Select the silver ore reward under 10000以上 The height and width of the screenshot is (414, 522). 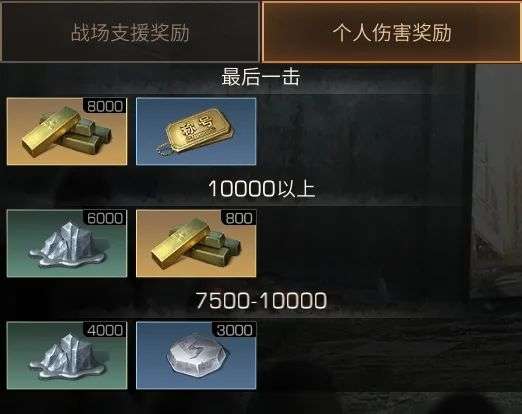(x=67, y=243)
